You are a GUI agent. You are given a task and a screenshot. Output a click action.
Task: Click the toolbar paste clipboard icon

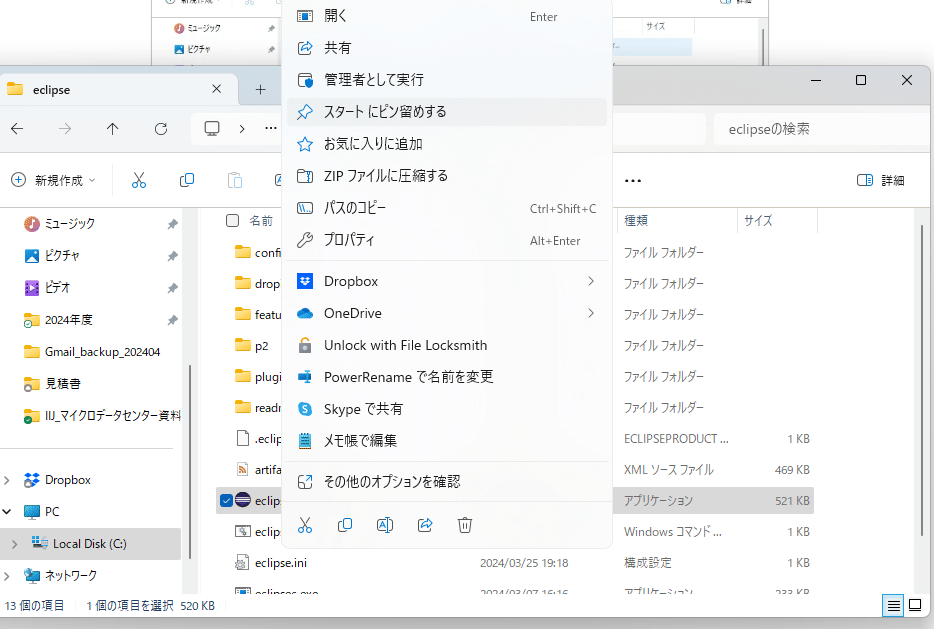coord(235,180)
